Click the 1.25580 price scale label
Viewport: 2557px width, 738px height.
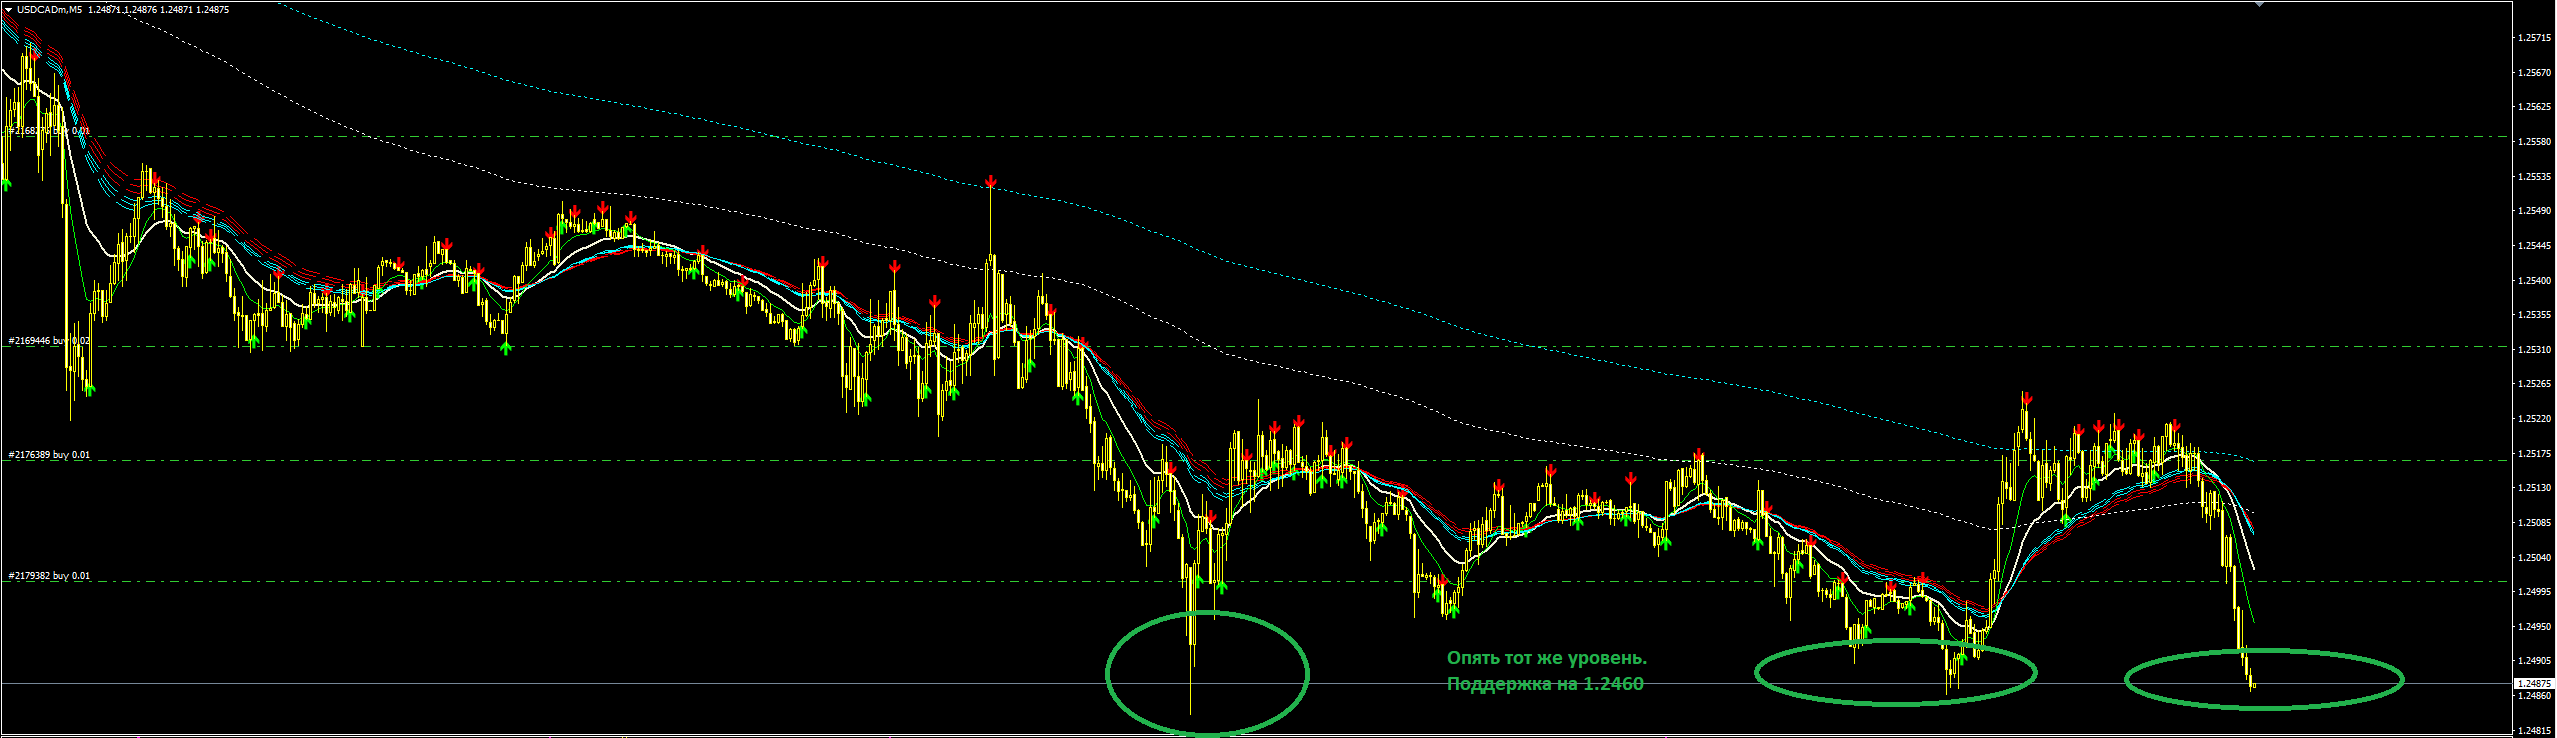[x=2532, y=142]
